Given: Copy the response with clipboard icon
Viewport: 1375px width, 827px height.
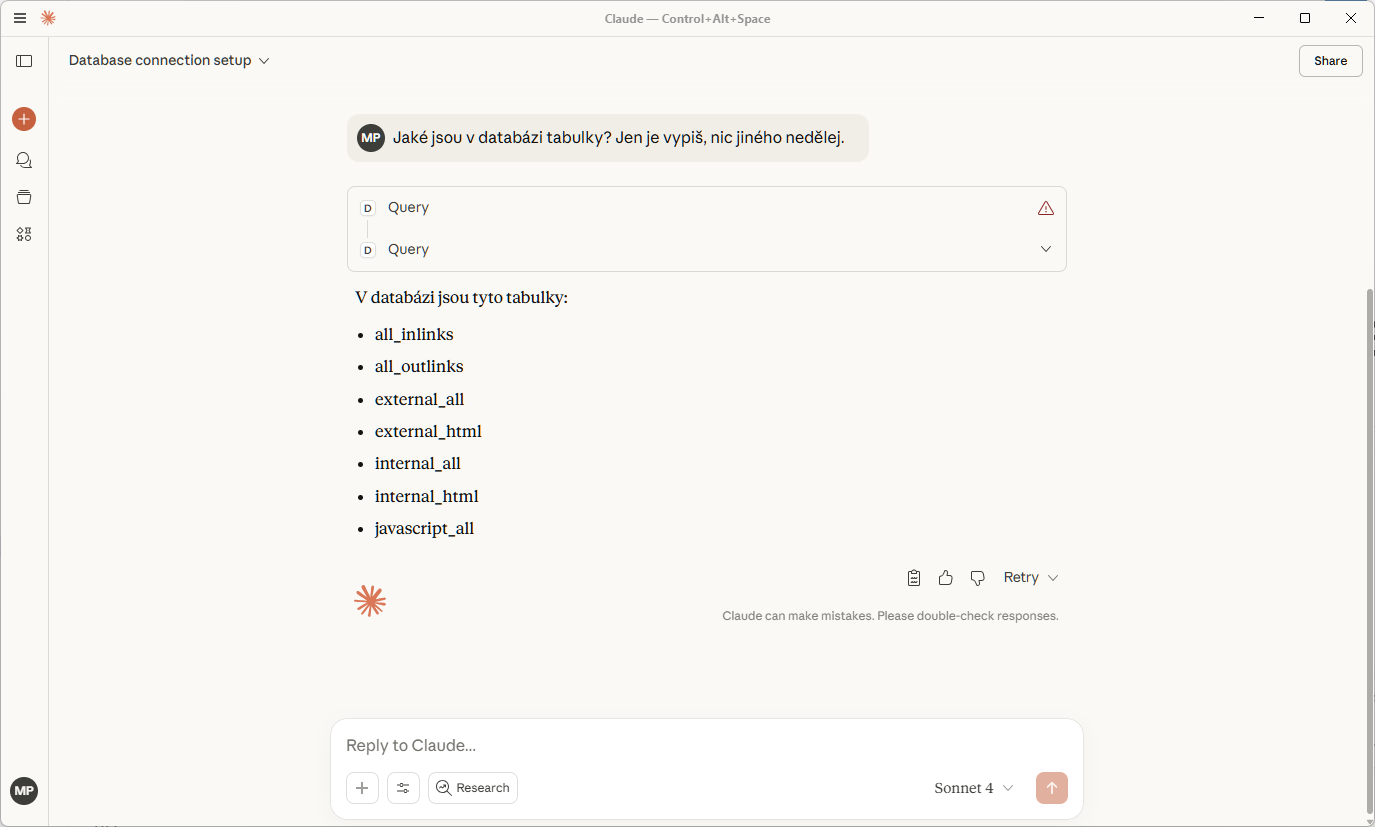Looking at the screenshot, I should 914,578.
